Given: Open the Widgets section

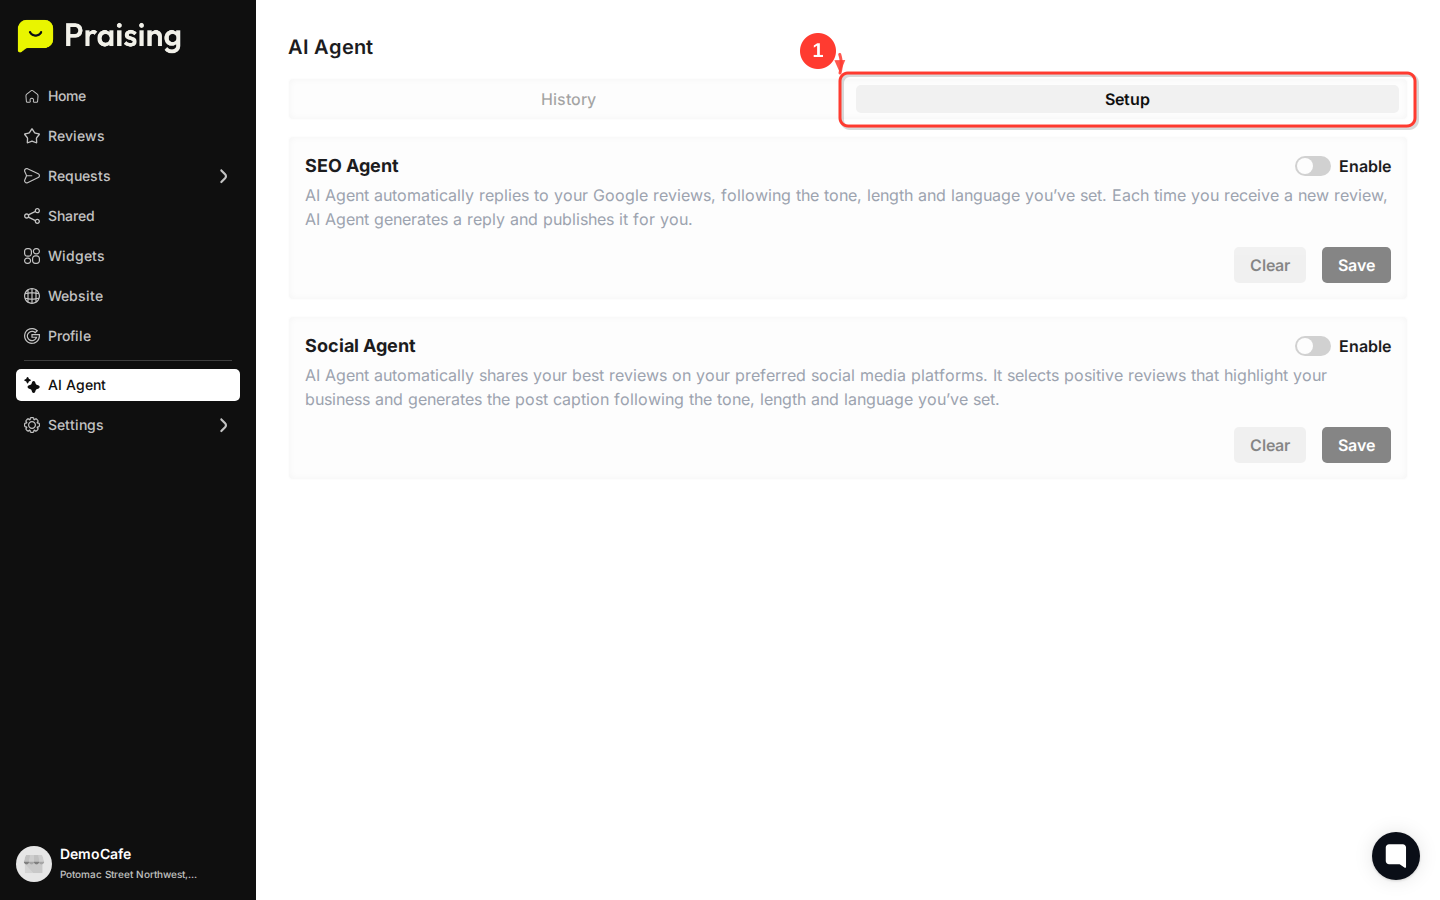Looking at the screenshot, I should point(33,256).
